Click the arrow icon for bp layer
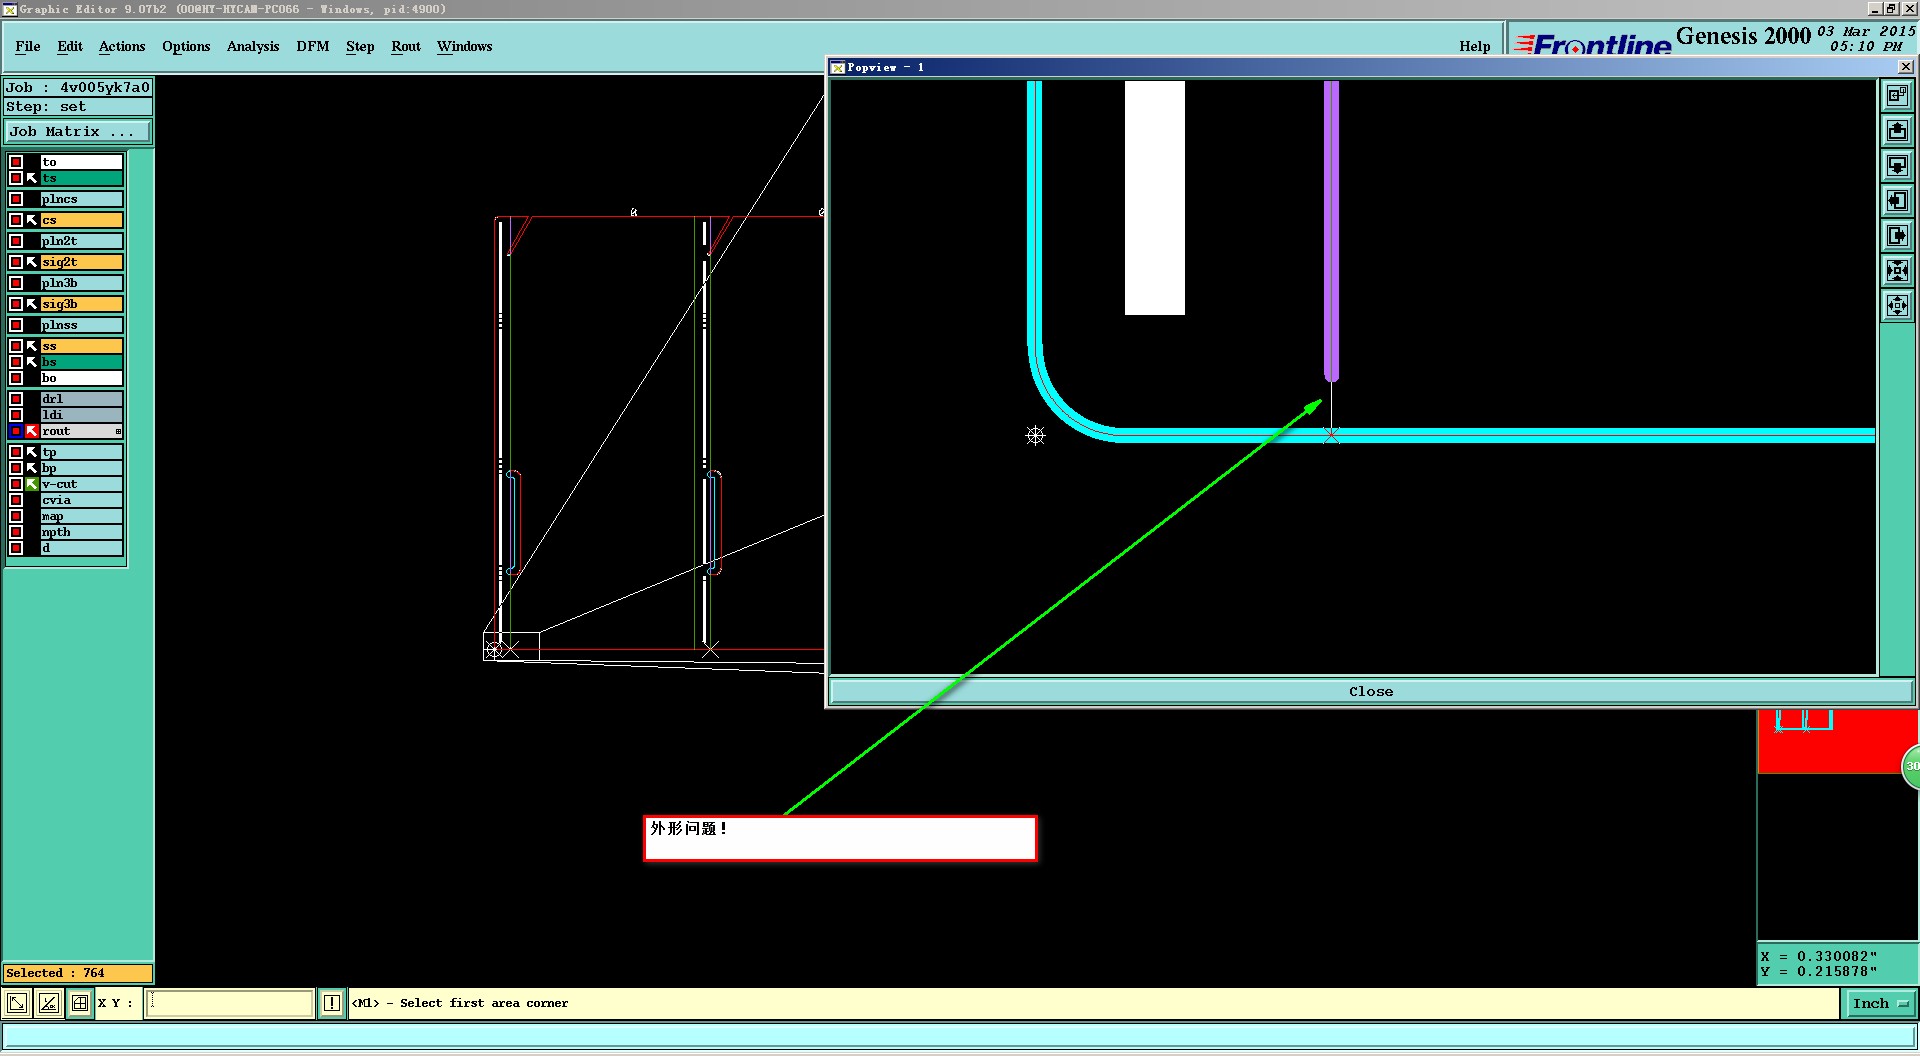 coord(32,468)
